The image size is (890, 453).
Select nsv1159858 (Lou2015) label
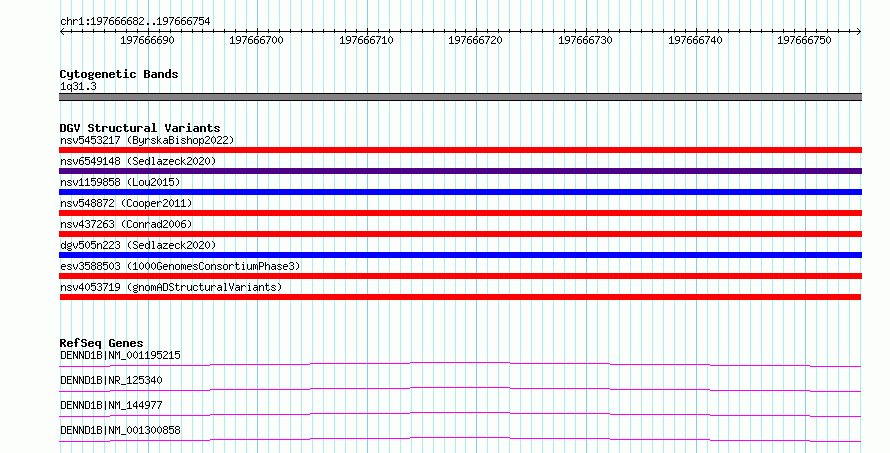[120, 182]
